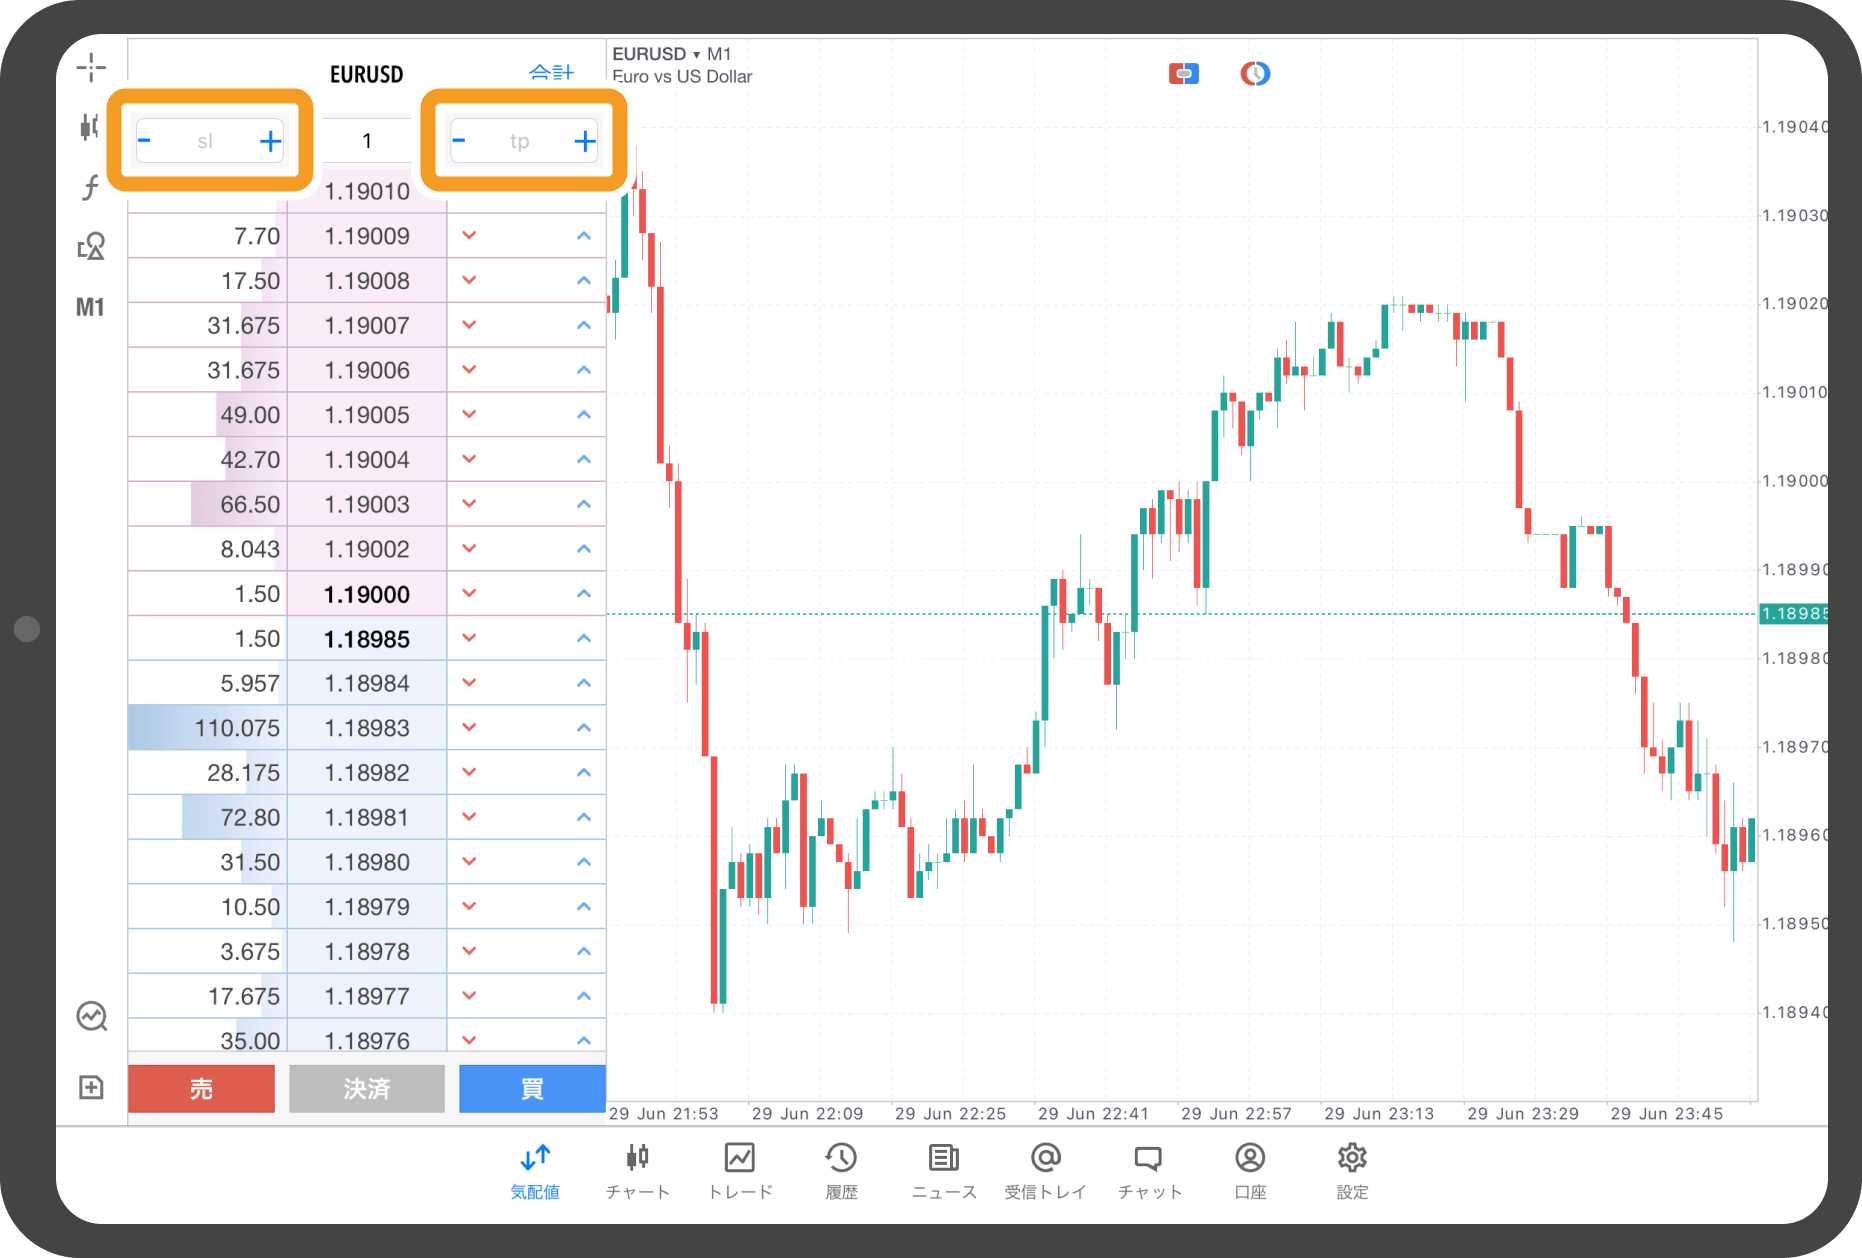1862x1258 pixels.
Task: Select volume 110.075 at price 1.18983
Action: 237,728
